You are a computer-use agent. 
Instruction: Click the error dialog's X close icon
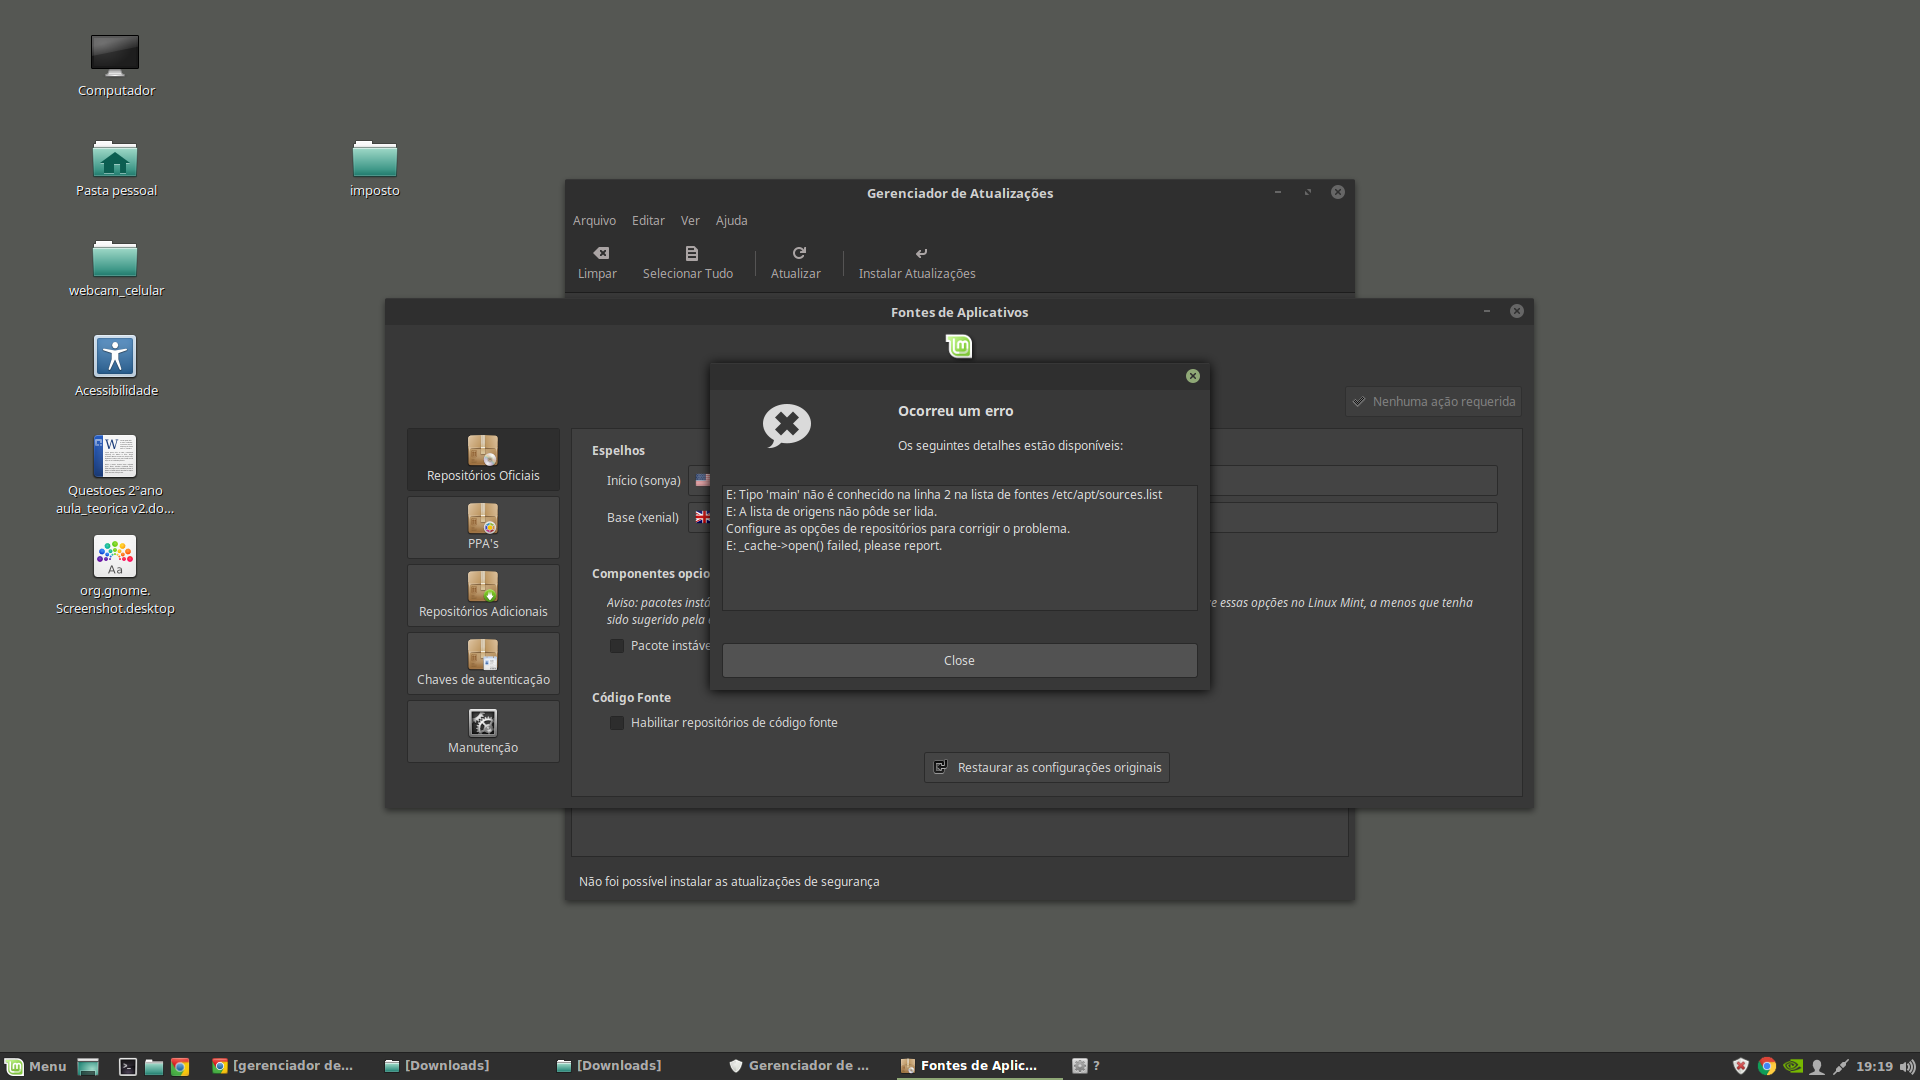[x=1192, y=376]
